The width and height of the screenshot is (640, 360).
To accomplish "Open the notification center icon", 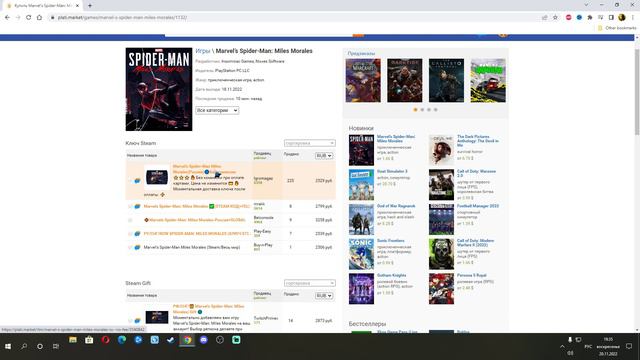I will coord(629,347).
